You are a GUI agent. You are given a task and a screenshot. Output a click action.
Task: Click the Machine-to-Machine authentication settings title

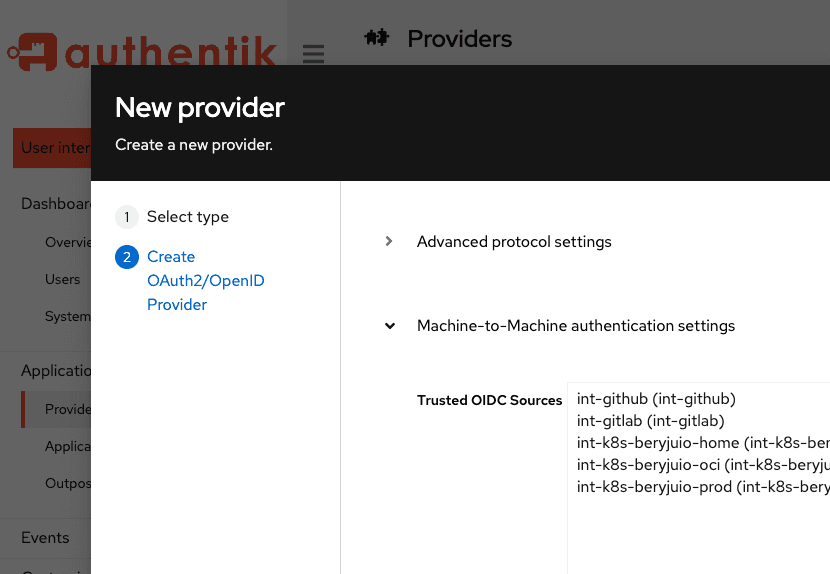click(x=576, y=326)
